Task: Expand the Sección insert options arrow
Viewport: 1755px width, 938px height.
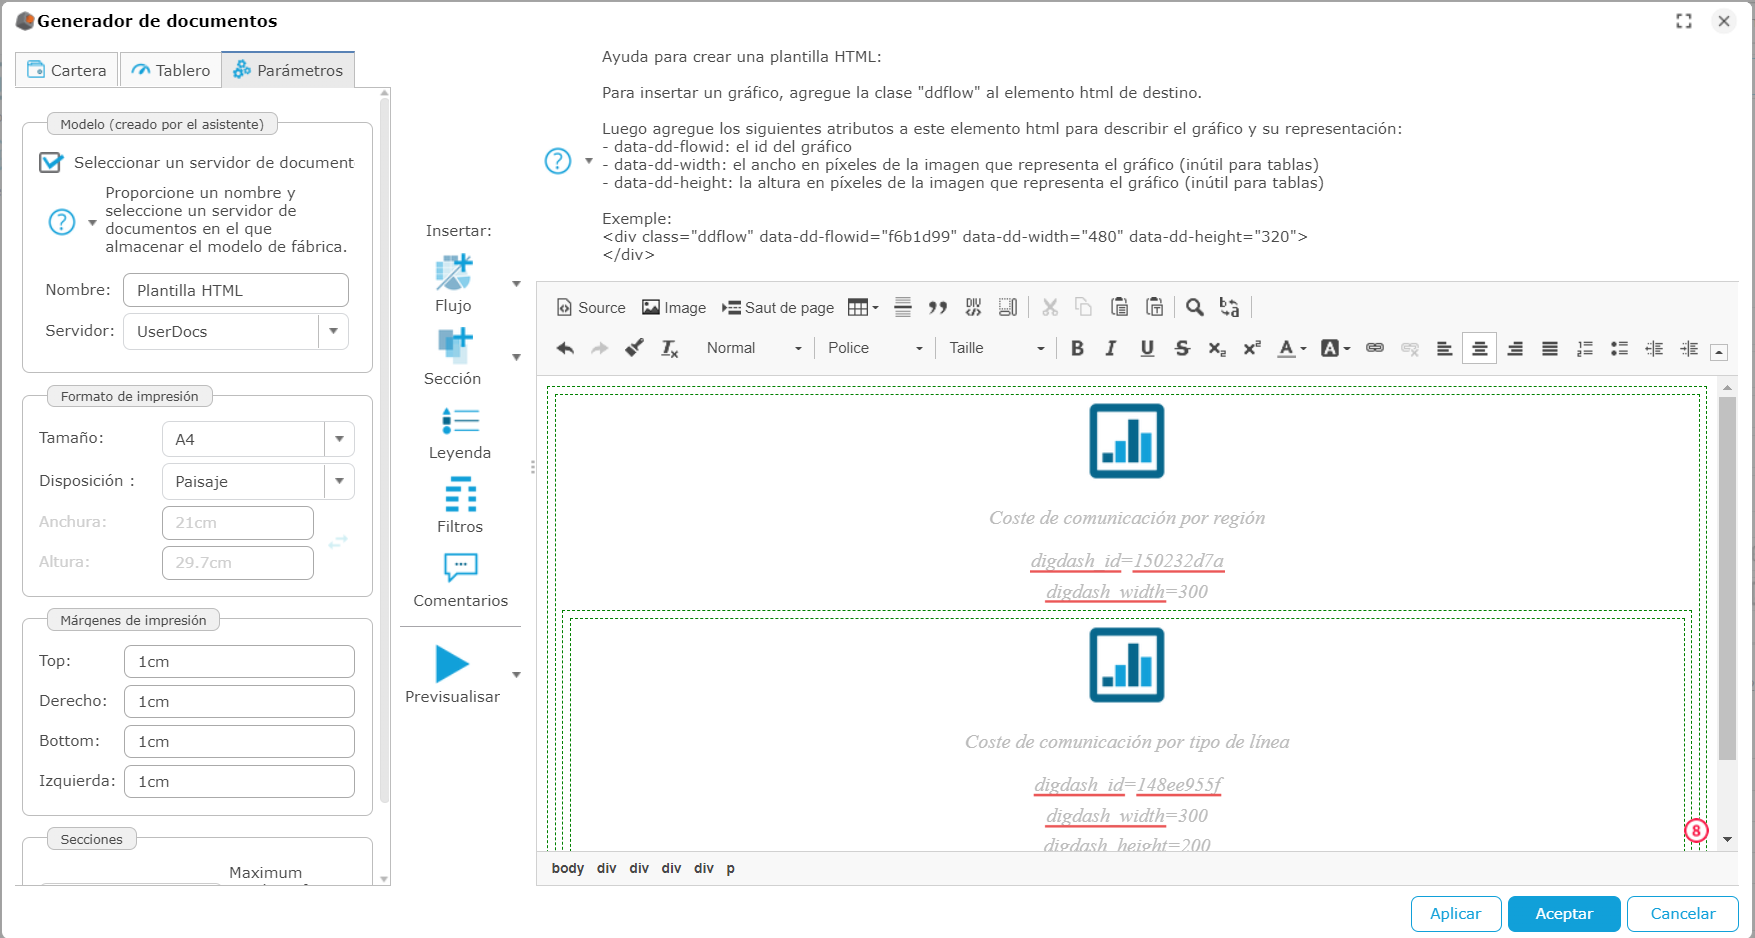Action: 517,357
